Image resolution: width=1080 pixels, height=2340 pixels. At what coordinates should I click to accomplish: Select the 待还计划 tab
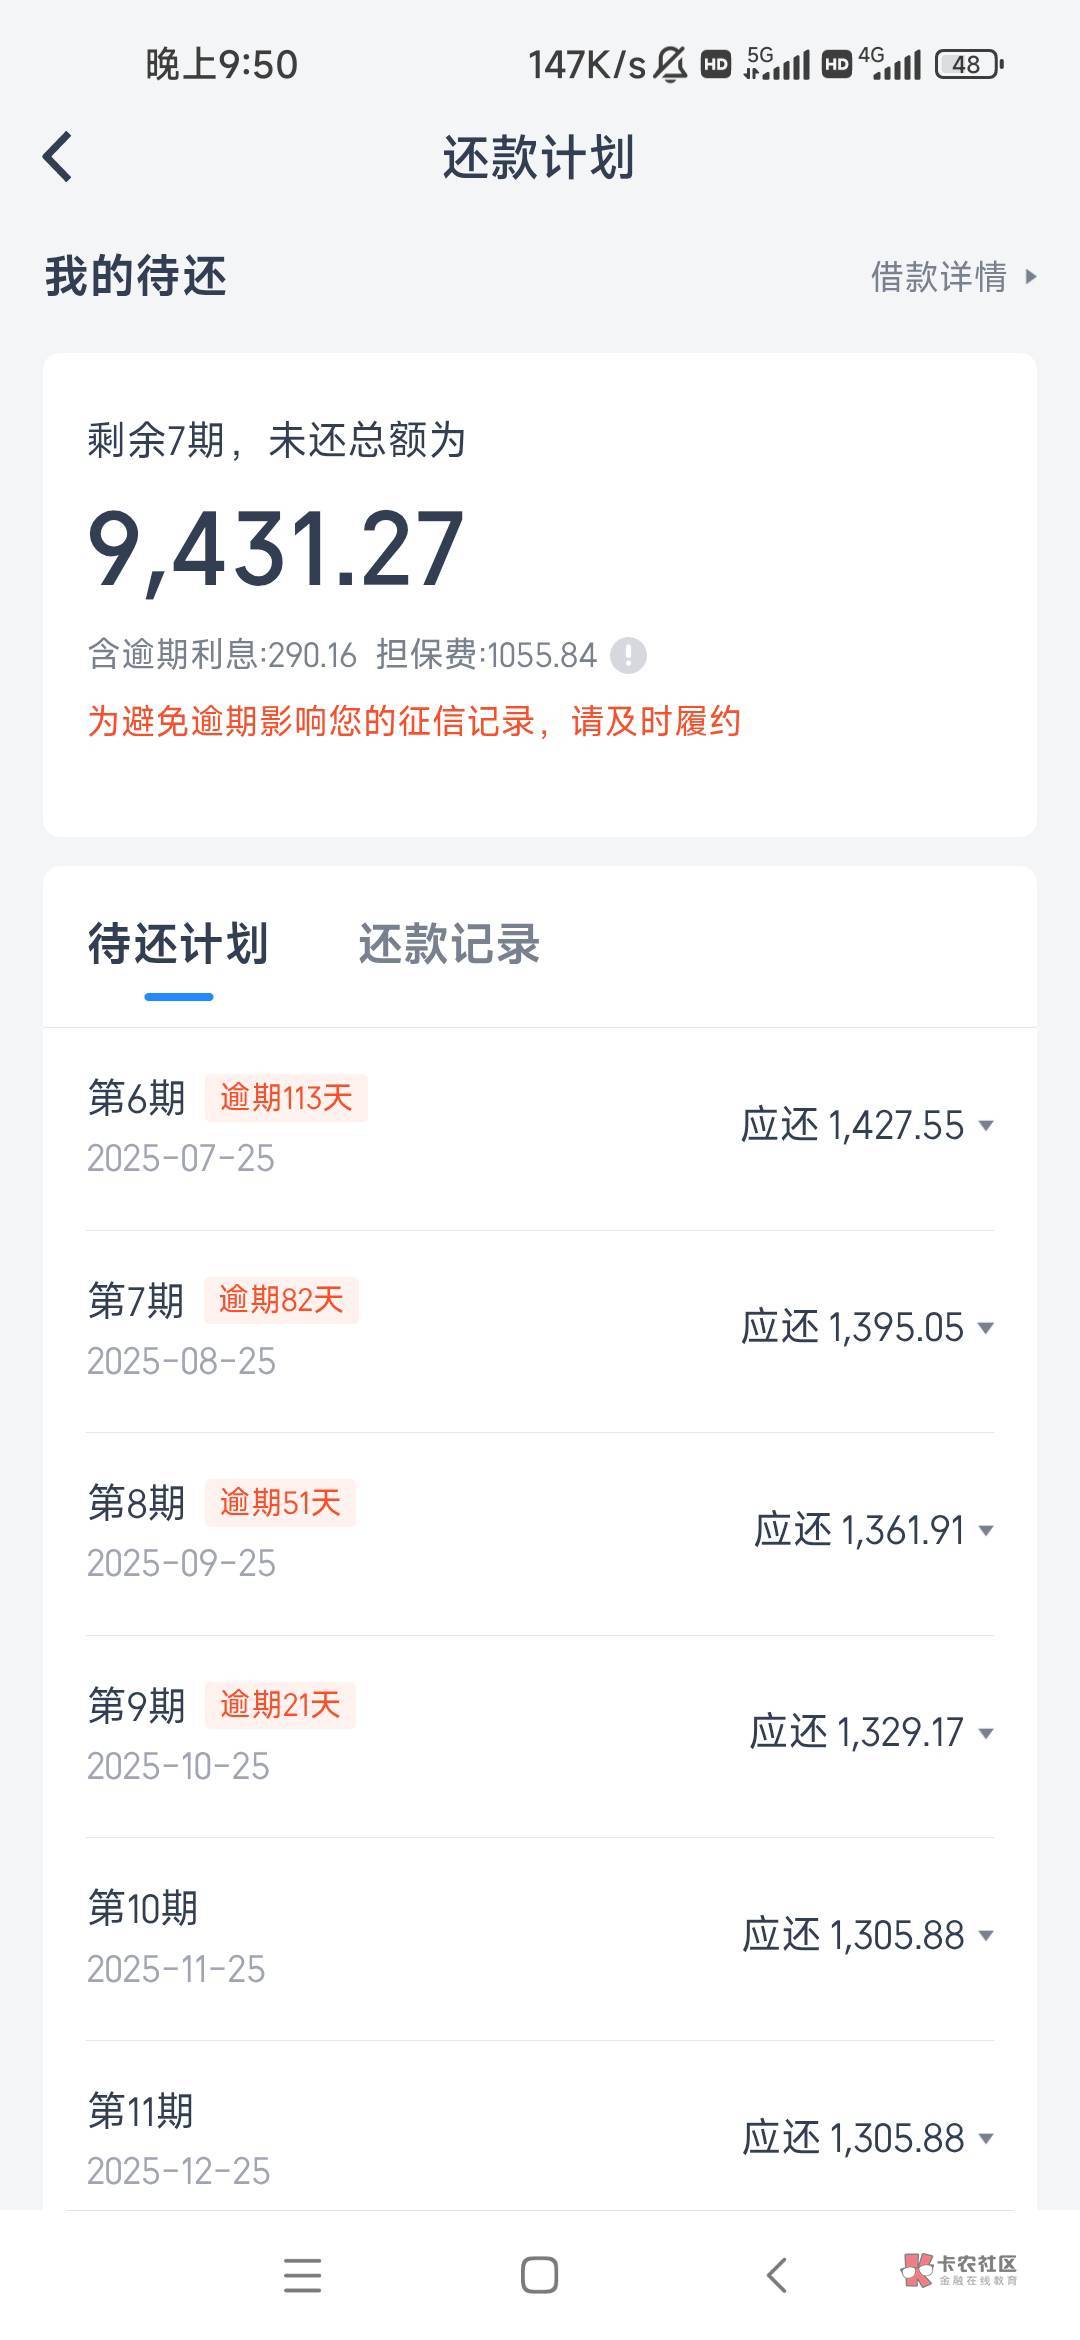[178, 944]
